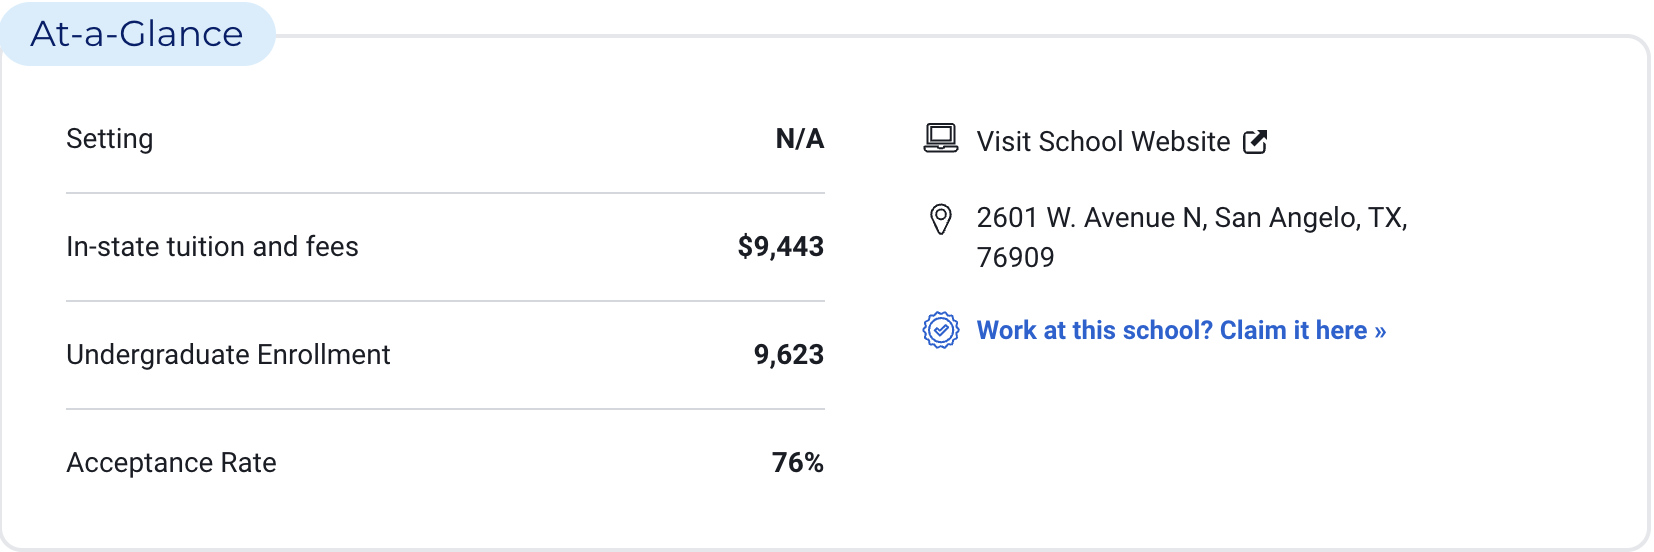Click Work at this school claim link

(1181, 330)
